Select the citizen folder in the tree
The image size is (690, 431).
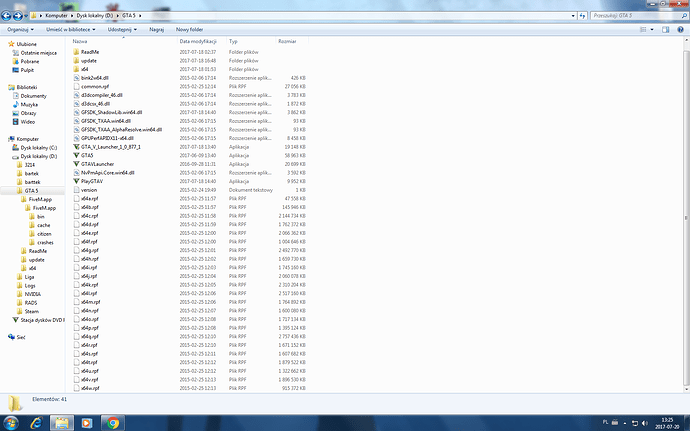[44, 234]
